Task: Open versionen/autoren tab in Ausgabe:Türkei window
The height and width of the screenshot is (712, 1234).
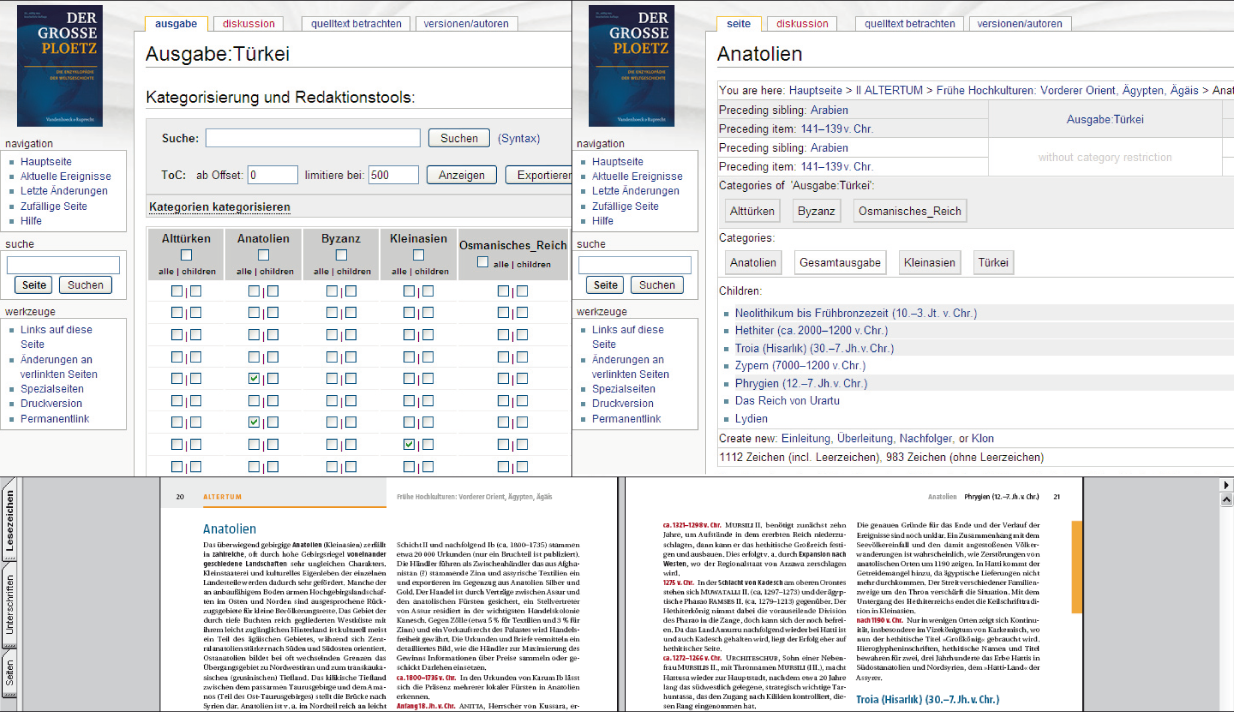Action: coord(466,23)
